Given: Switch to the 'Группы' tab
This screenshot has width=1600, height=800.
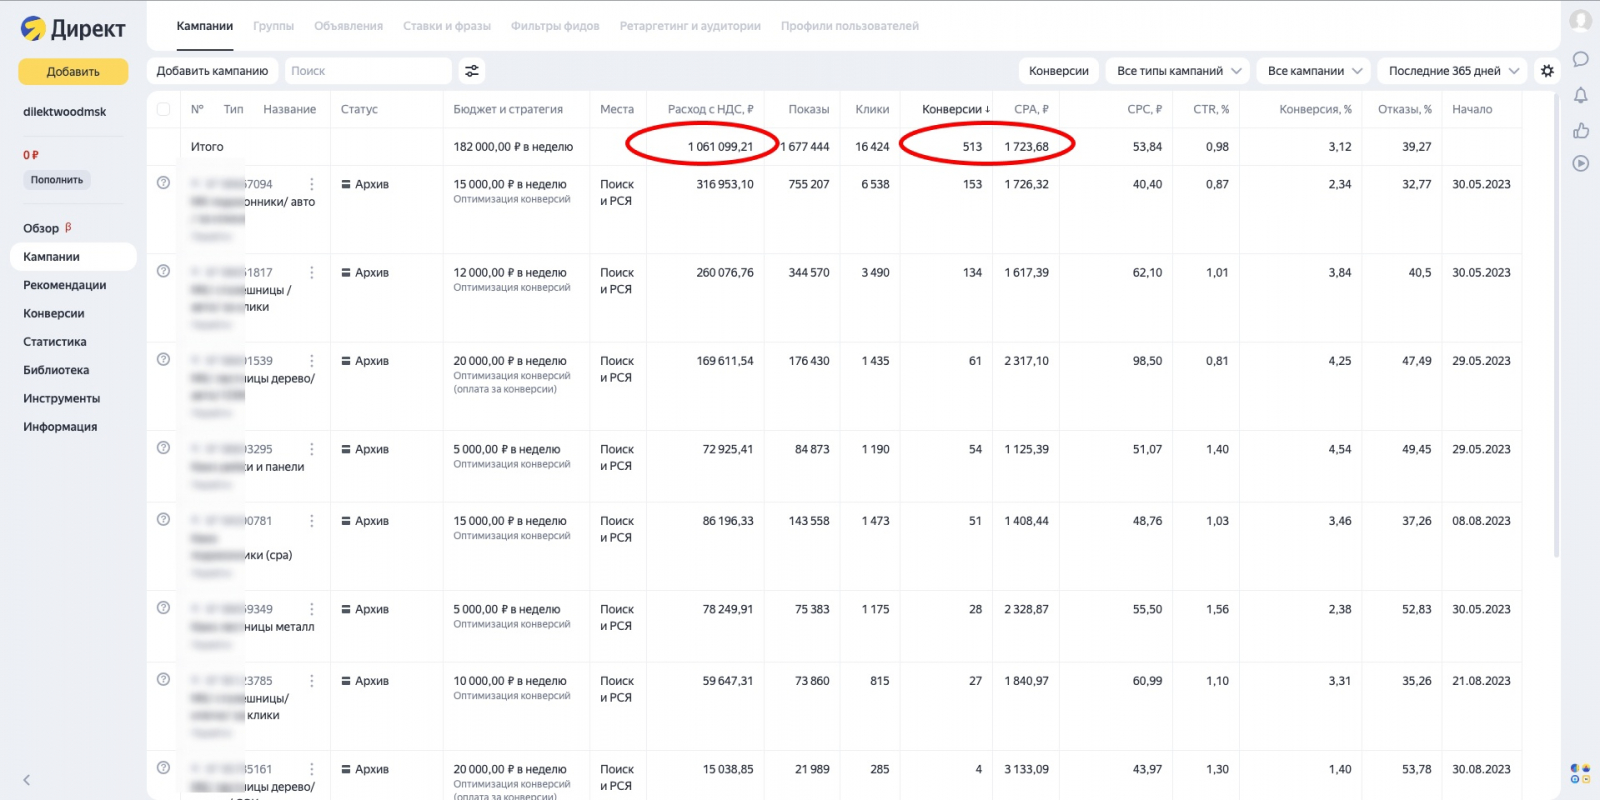Looking at the screenshot, I should pyautogui.click(x=273, y=26).
